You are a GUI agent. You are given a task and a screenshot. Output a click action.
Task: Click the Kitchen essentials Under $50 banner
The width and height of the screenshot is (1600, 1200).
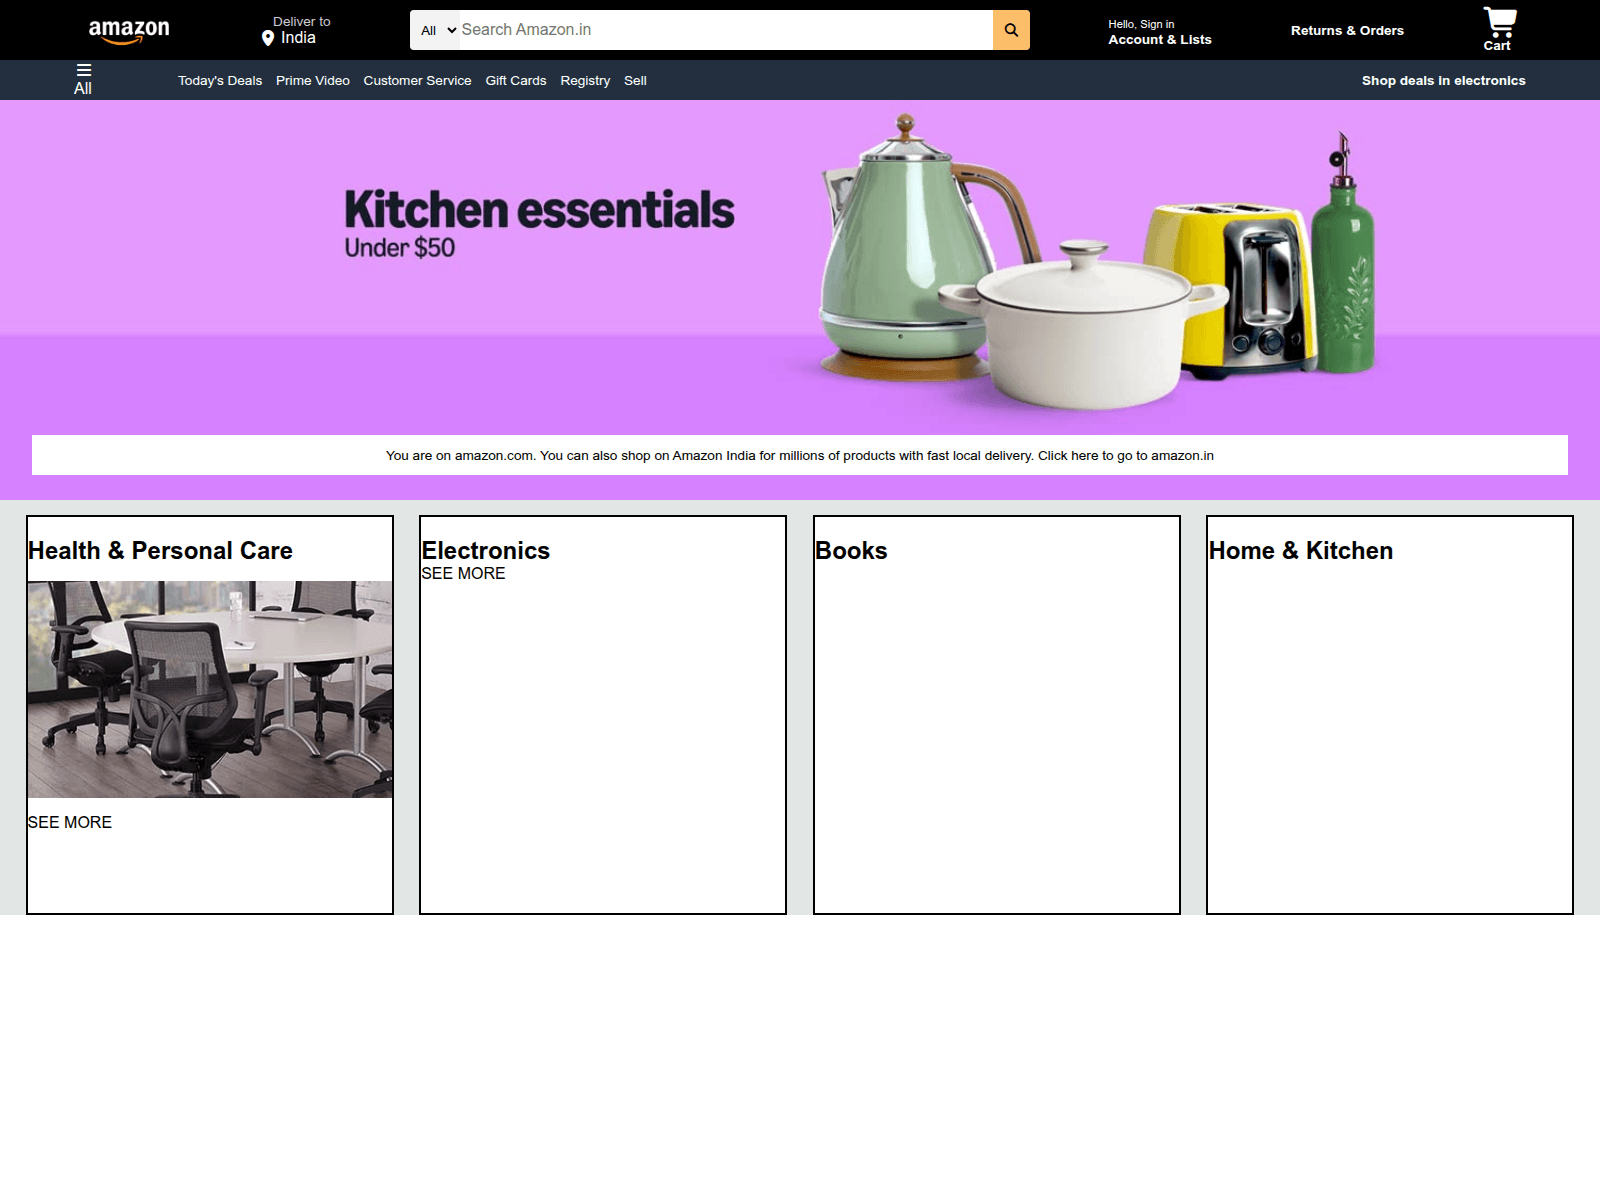pyautogui.click(x=539, y=223)
